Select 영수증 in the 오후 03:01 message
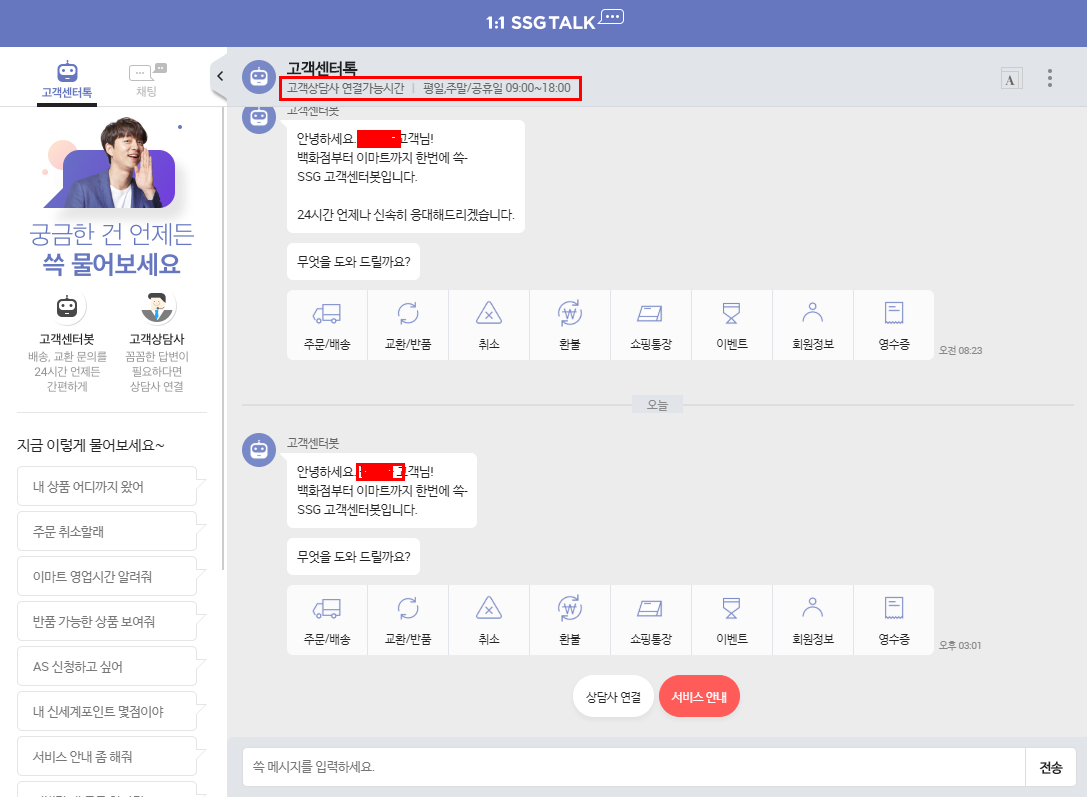This screenshot has height=797, width=1087. (894, 620)
